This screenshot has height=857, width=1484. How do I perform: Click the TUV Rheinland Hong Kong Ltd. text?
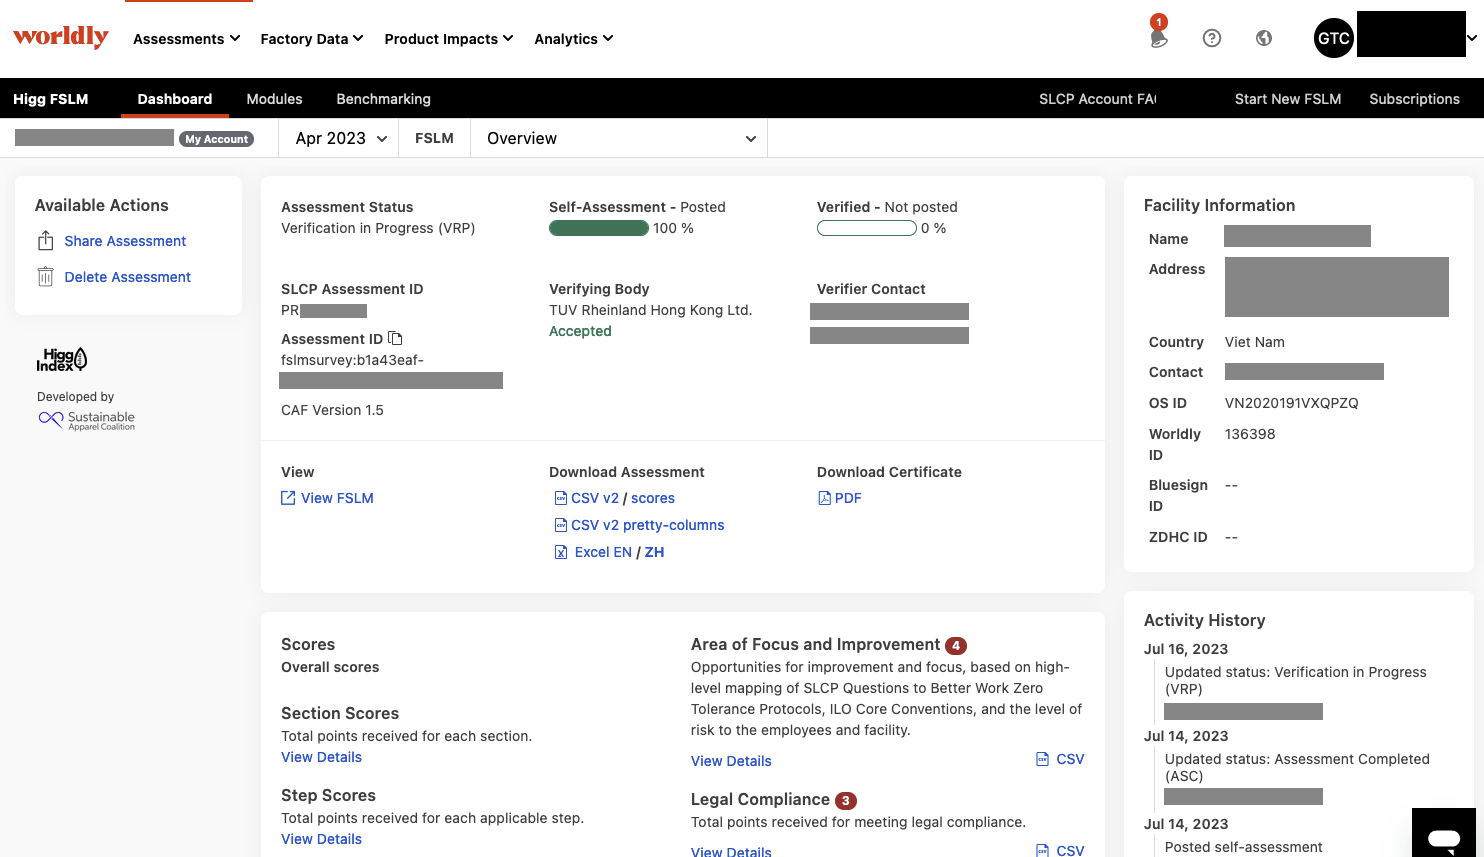point(650,310)
